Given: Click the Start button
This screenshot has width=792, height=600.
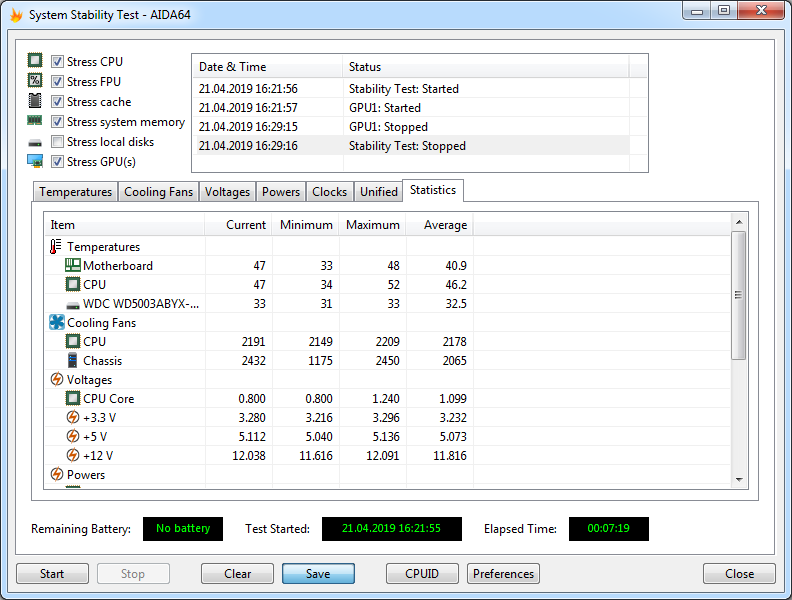Looking at the screenshot, I should pyautogui.click(x=52, y=574).
